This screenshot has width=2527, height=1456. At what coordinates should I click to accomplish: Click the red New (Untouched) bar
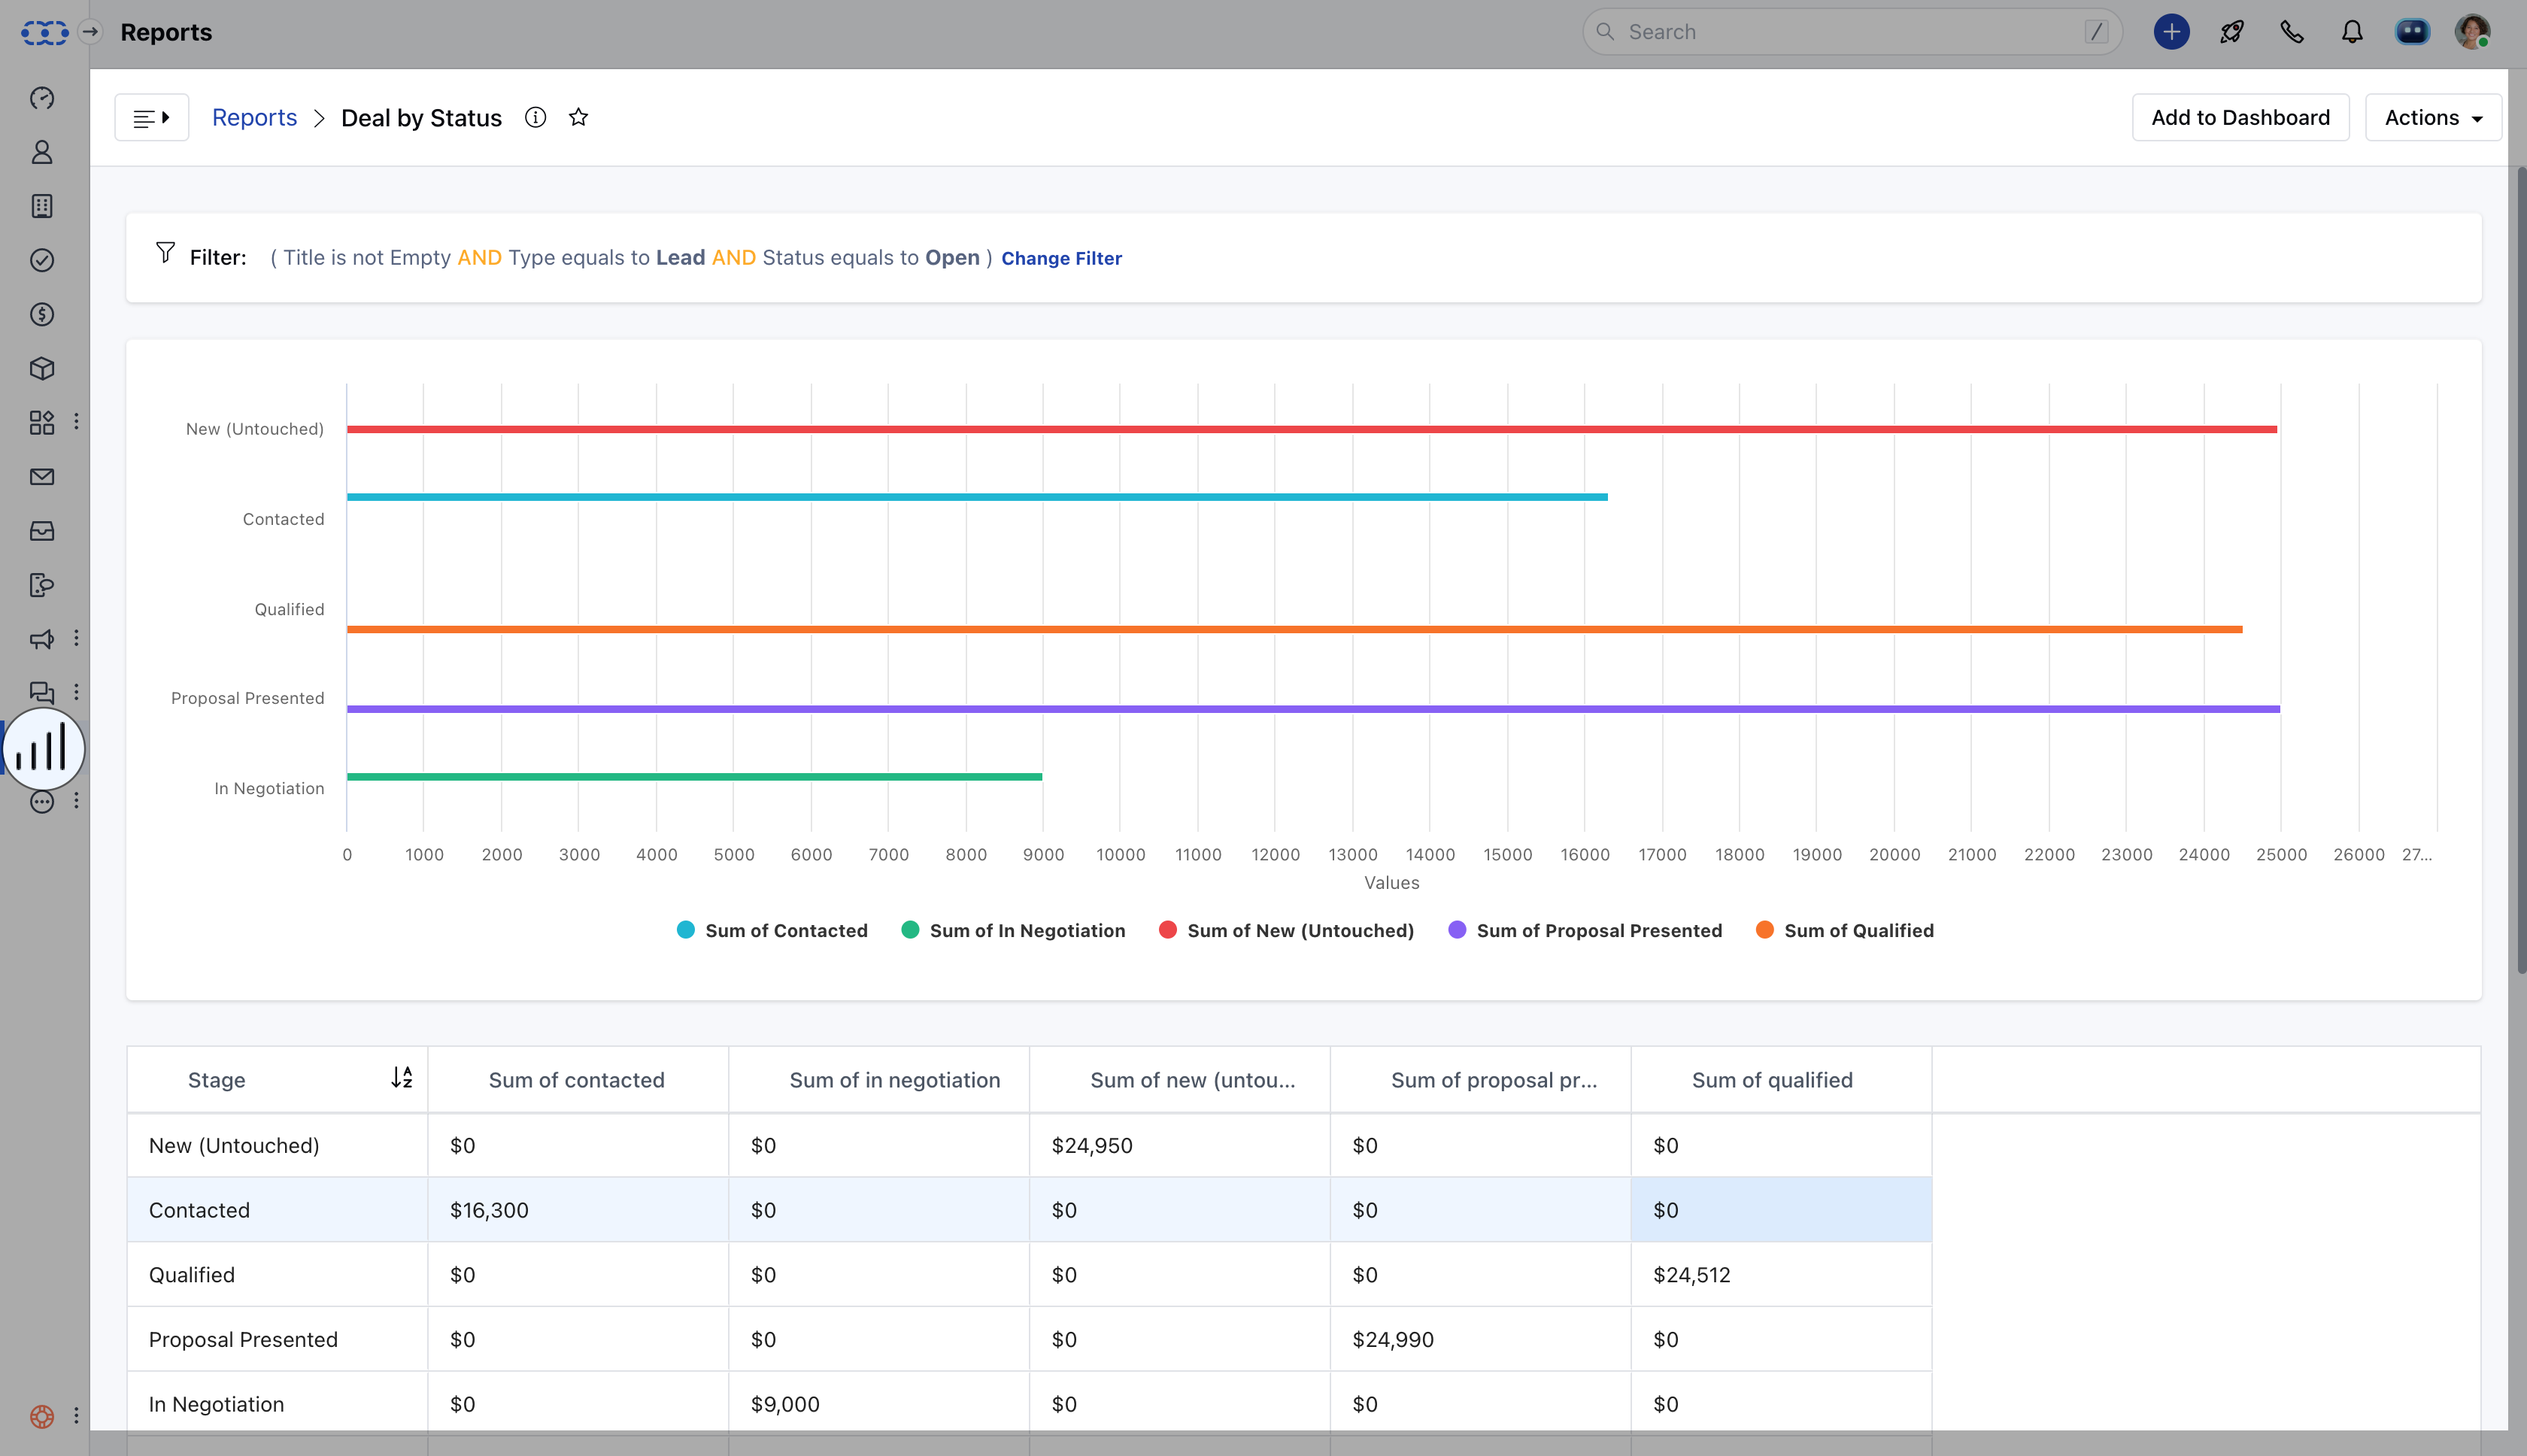pyautogui.click(x=1311, y=429)
